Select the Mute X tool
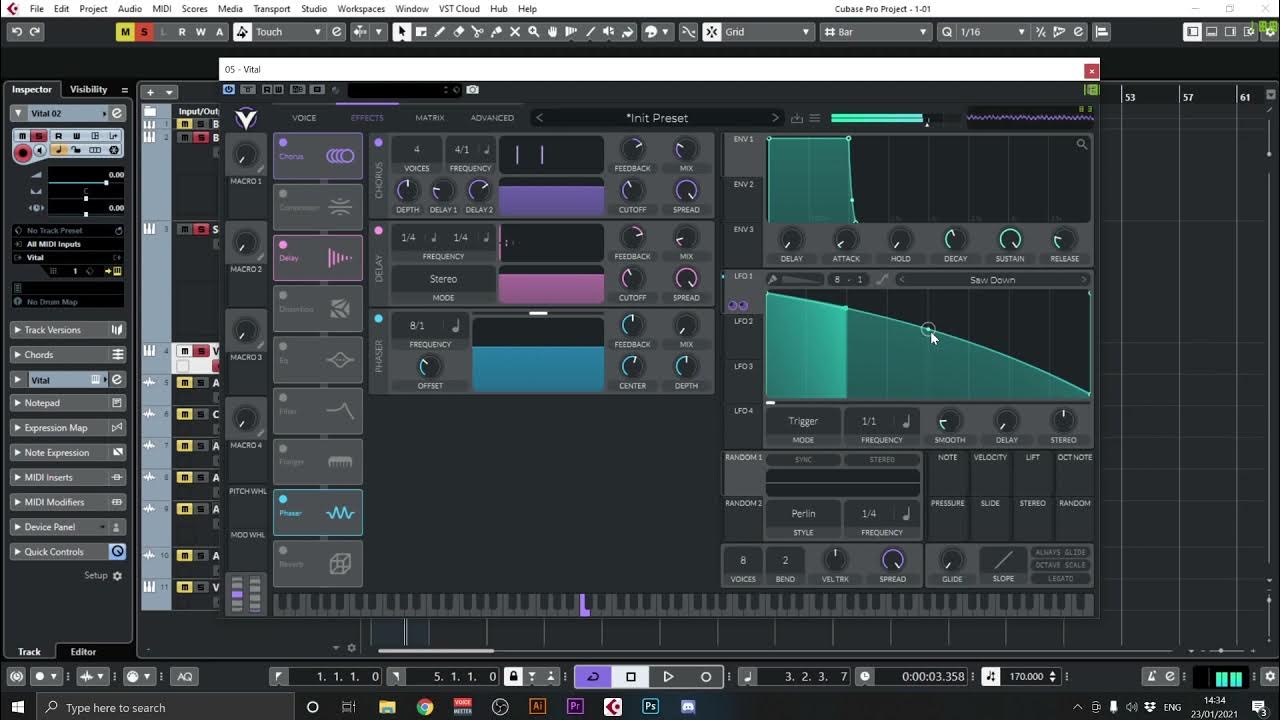 pos(515,32)
